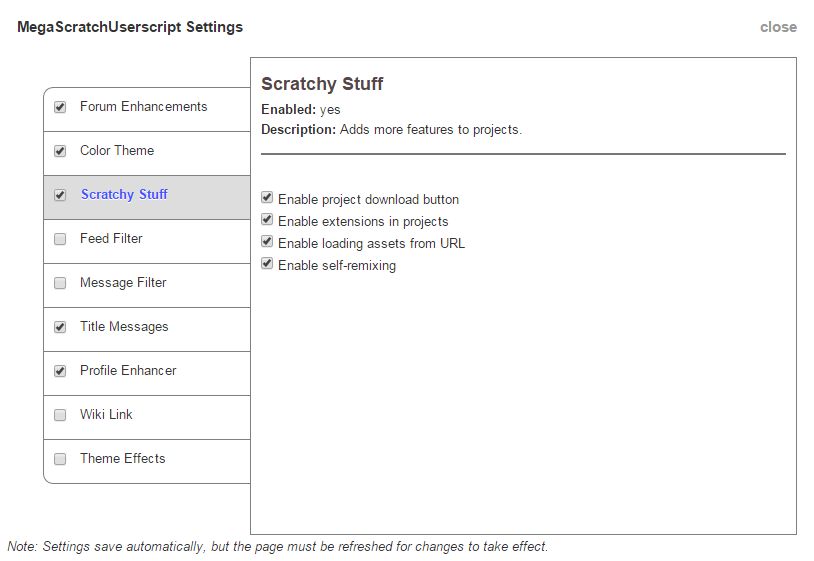Open the Message Filter tab
Screen dimensions: 814x561
[x=123, y=283]
